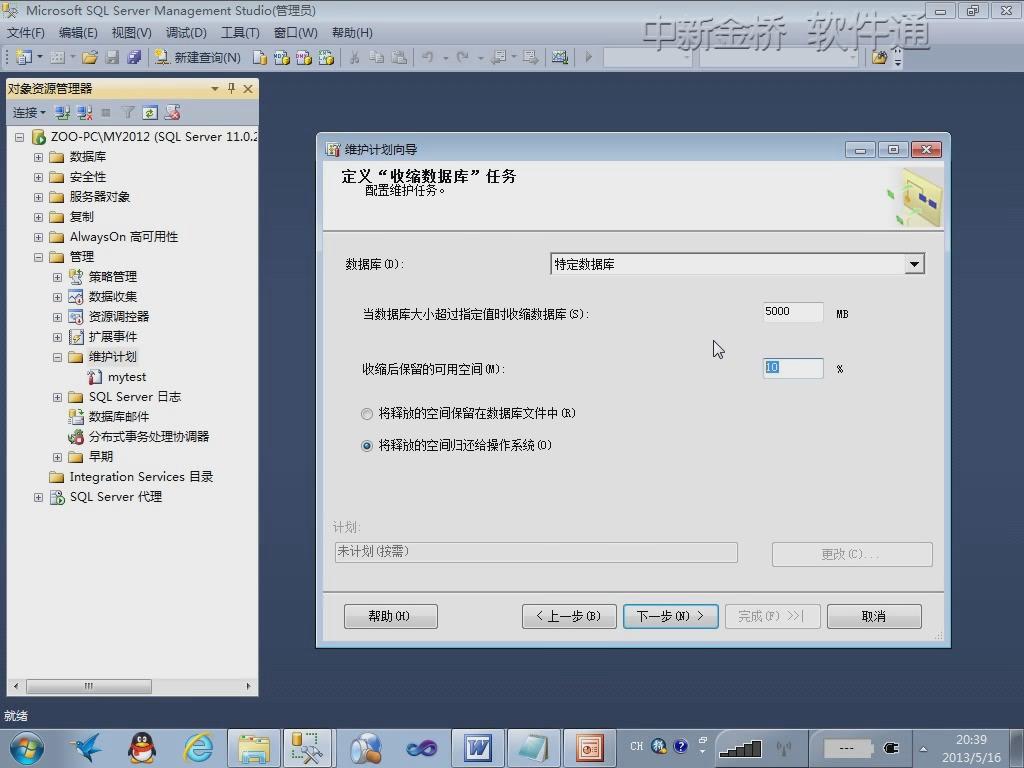Expand the 服务器对象 tree node
This screenshot has height=768, width=1024.
point(39,197)
